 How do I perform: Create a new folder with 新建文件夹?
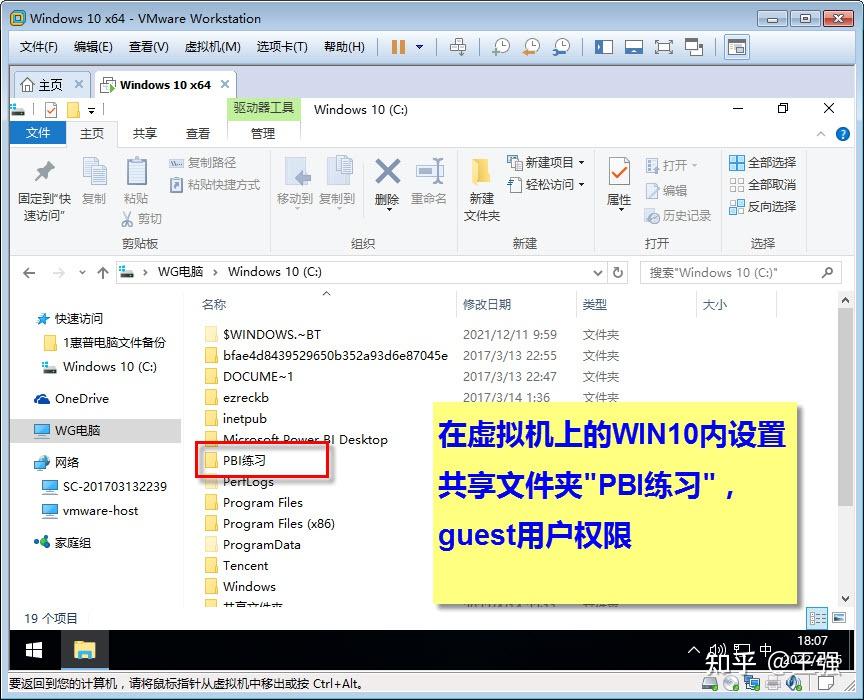pyautogui.click(x=482, y=190)
